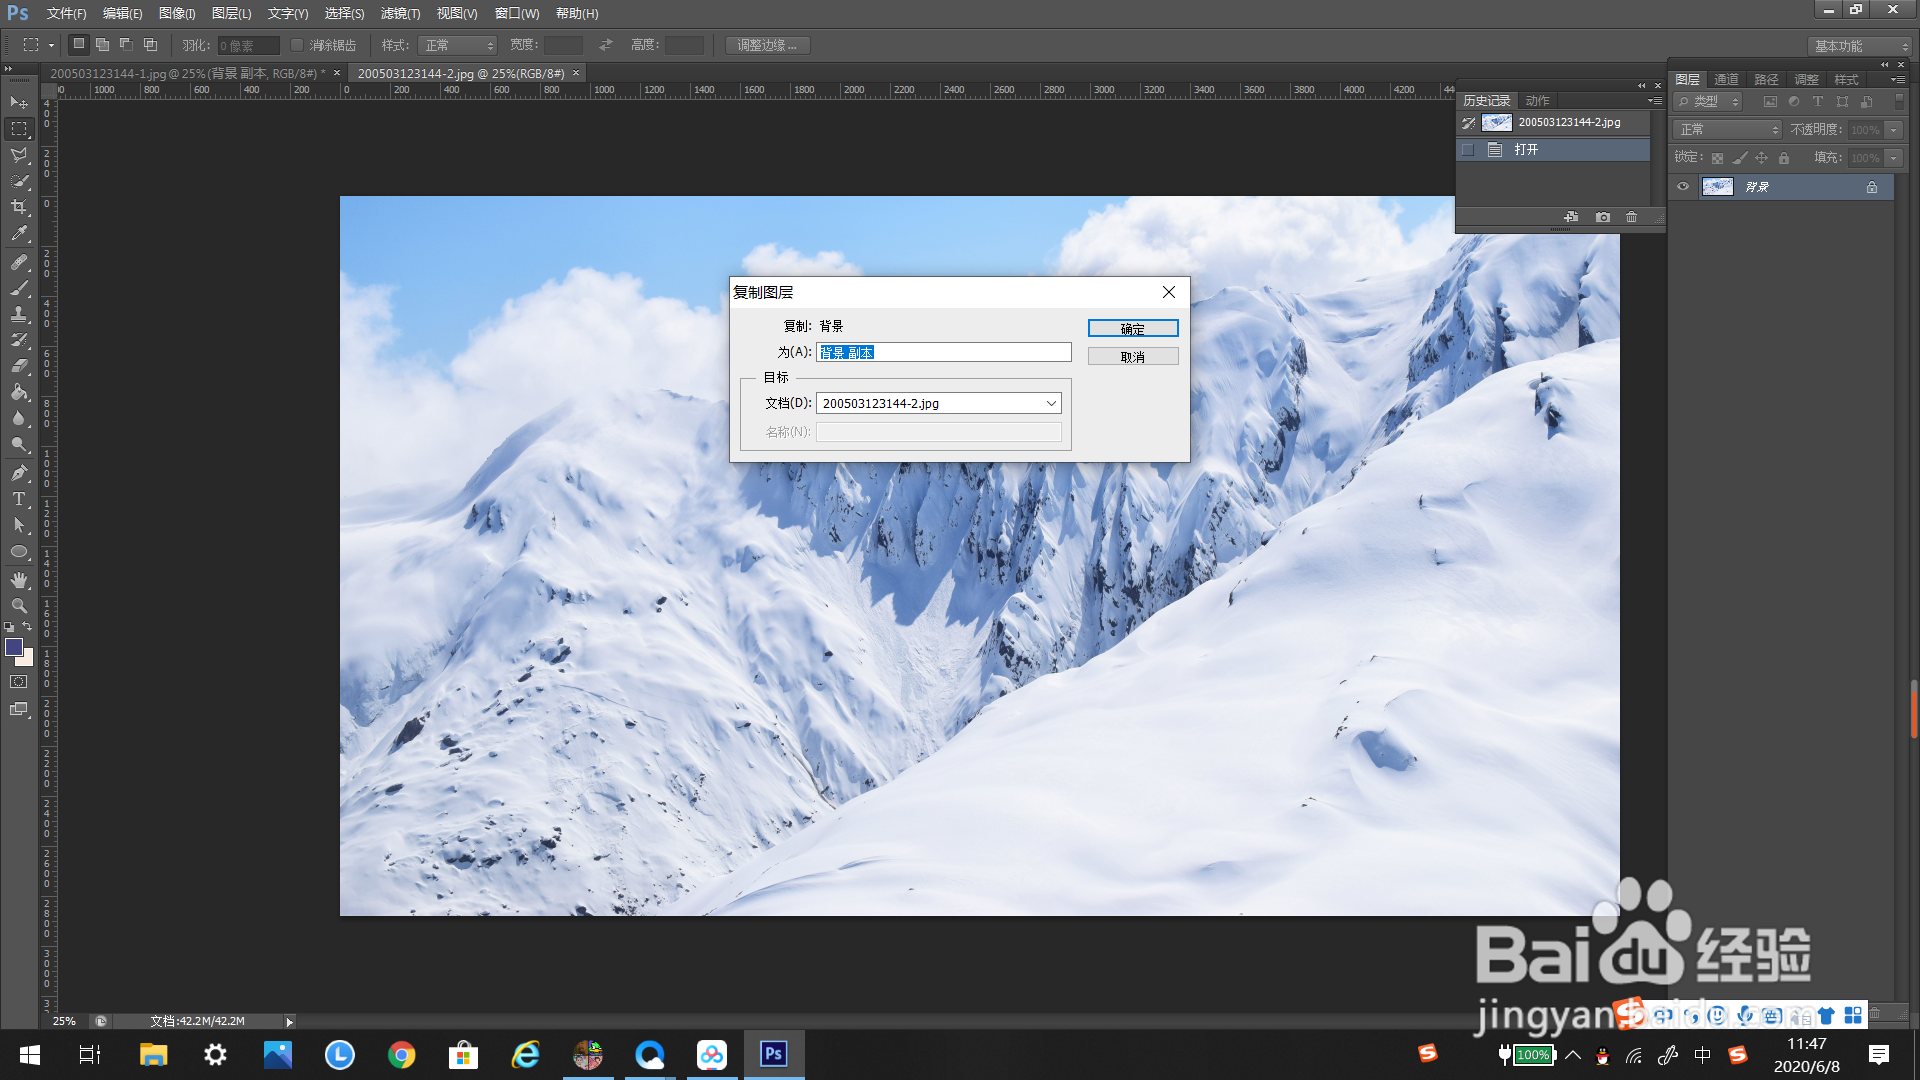Toggle history brush source for 打开 state
Image resolution: width=1920 pixels, height=1080 pixels.
(x=1468, y=150)
